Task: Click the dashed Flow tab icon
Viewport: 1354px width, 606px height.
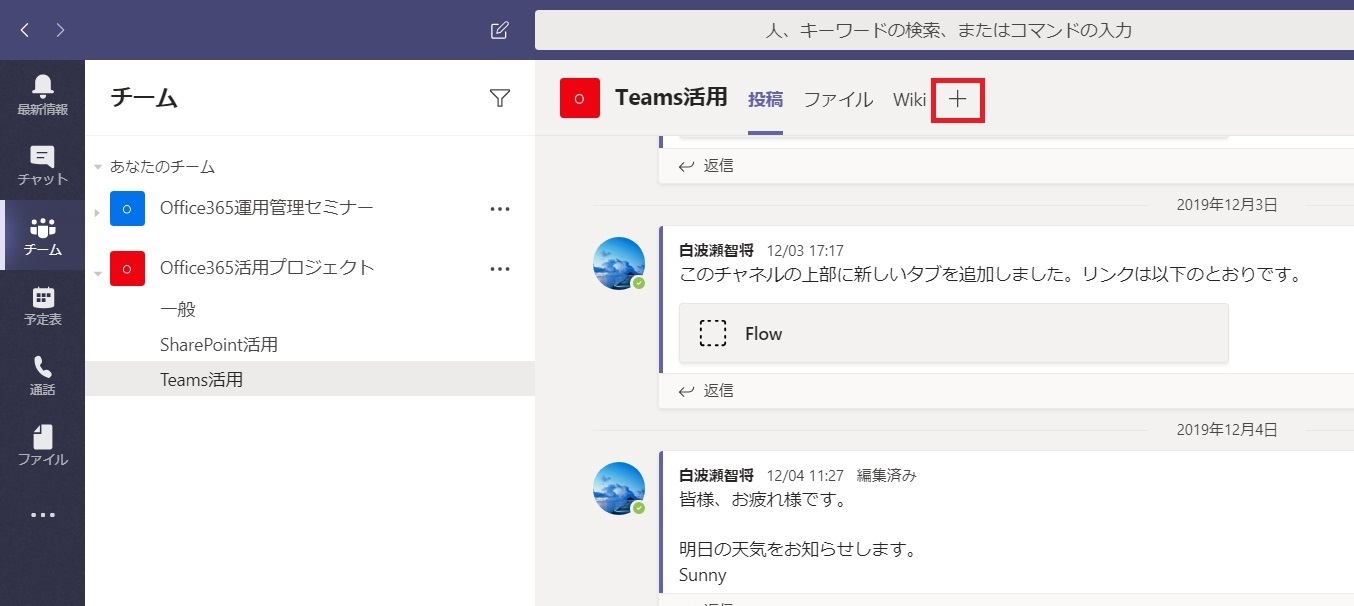Action: (x=713, y=333)
